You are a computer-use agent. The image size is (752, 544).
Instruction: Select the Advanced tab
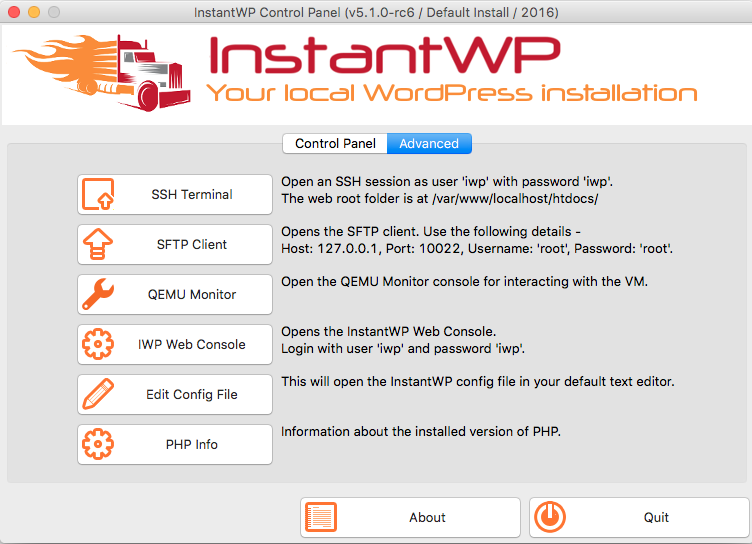(429, 143)
